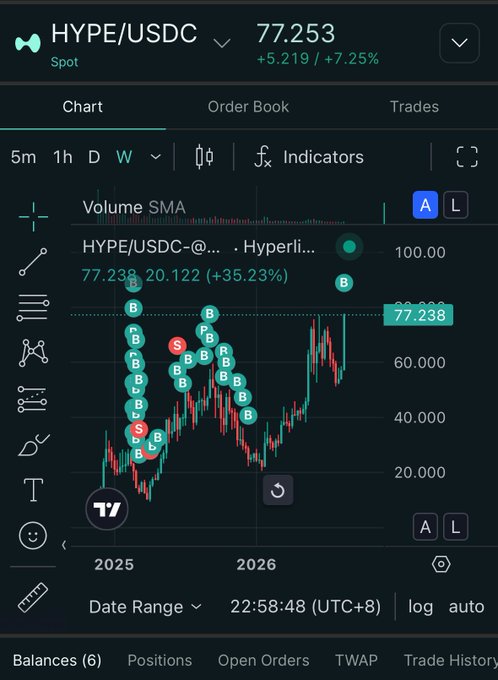498x680 pixels.
Task: Select the XABCD pattern tool
Action: point(33,353)
